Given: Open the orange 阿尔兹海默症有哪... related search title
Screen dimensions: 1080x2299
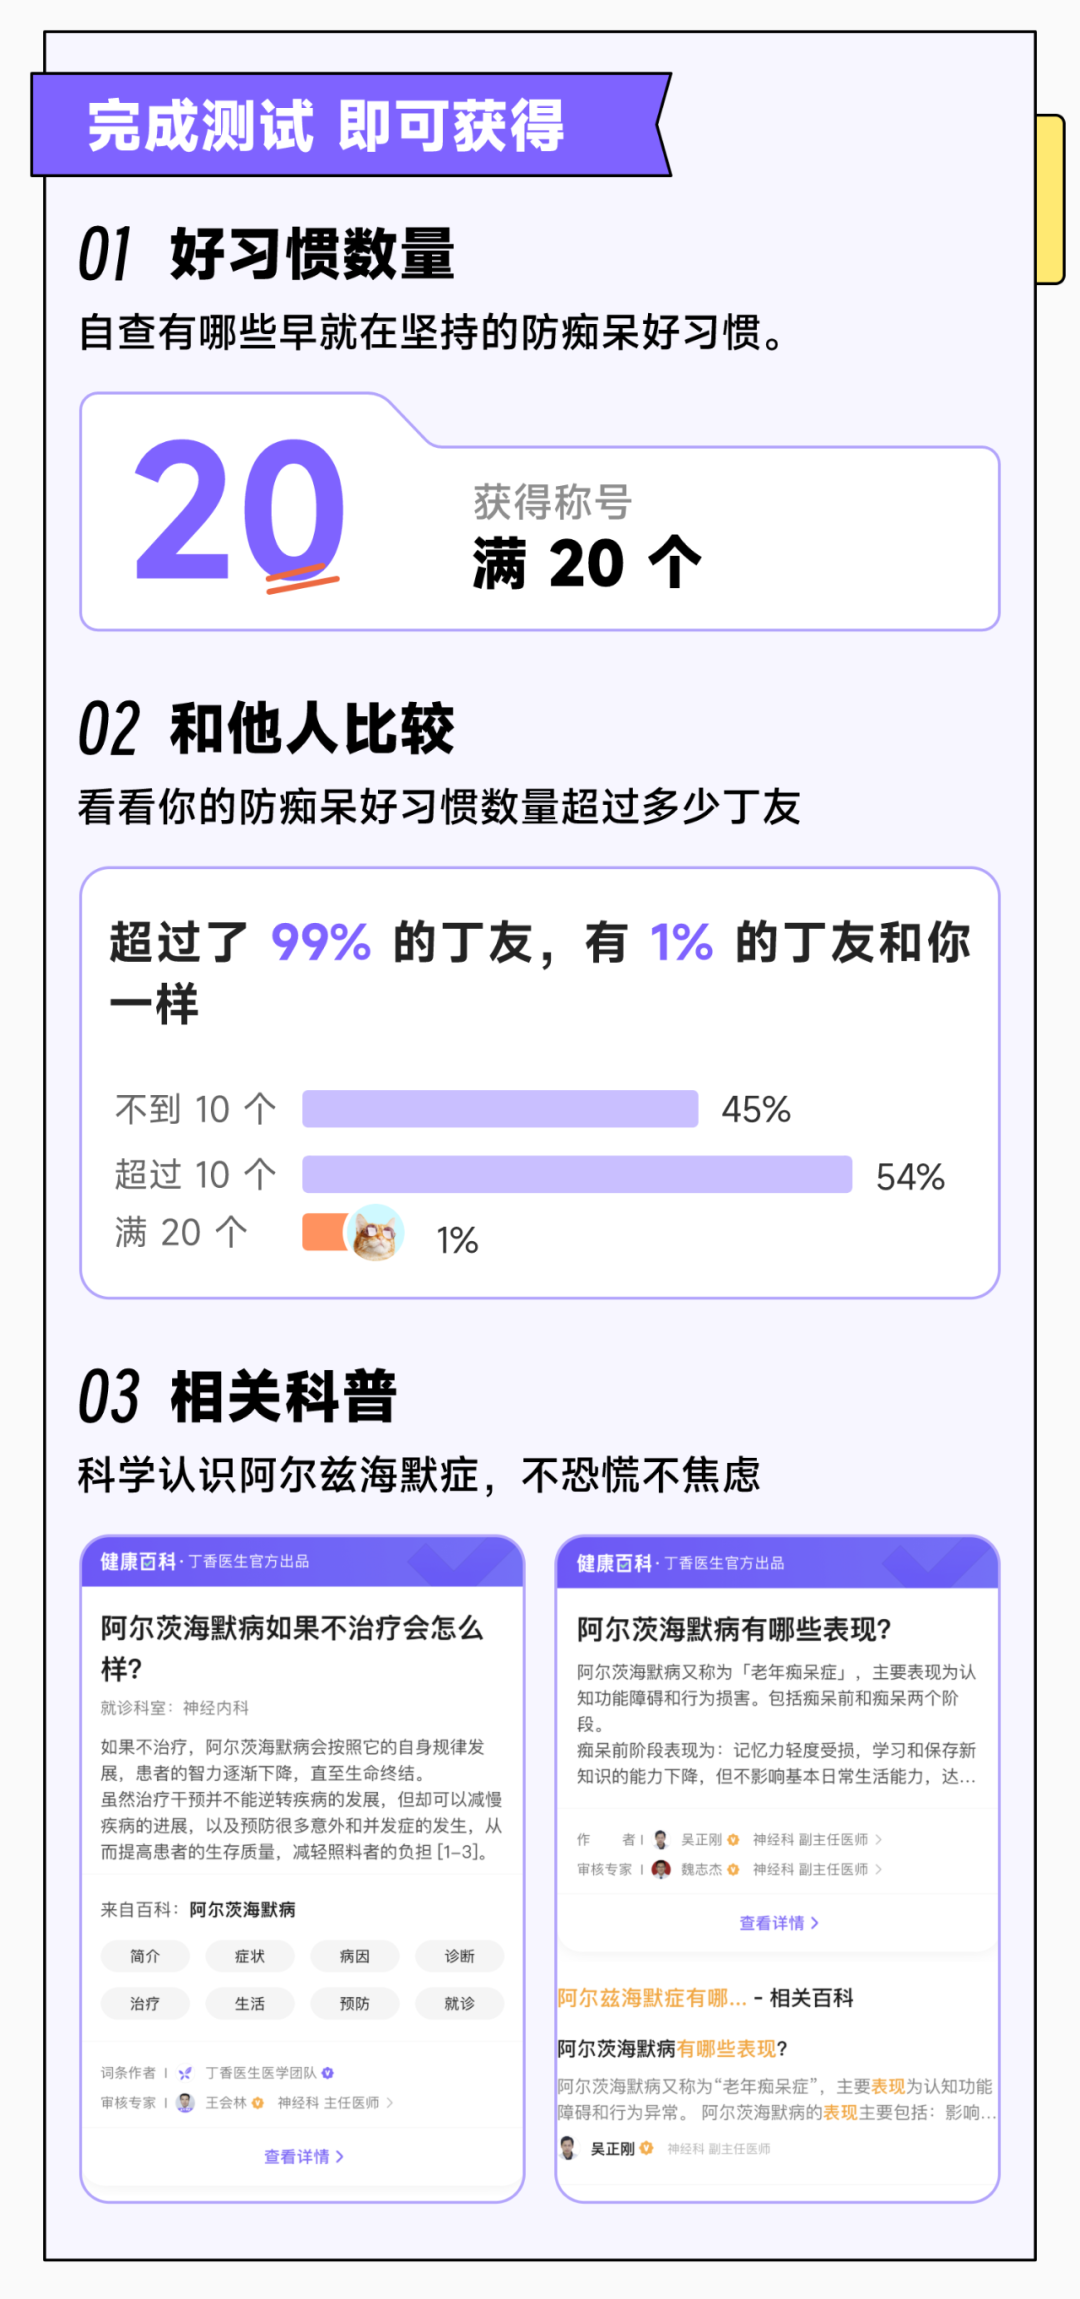Looking at the screenshot, I should pos(652,1998).
